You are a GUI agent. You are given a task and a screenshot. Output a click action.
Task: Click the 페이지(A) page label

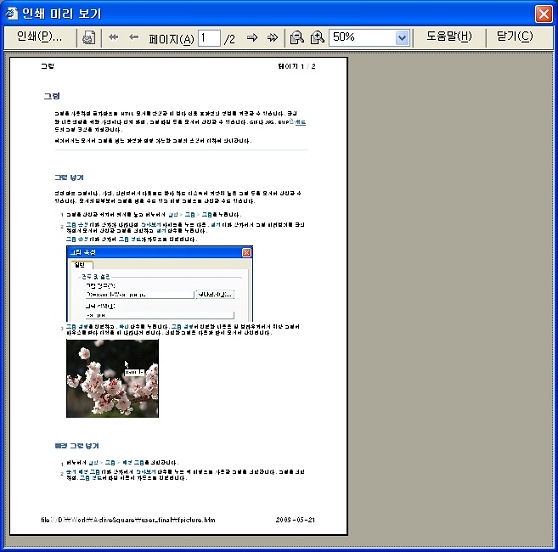coord(172,38)
